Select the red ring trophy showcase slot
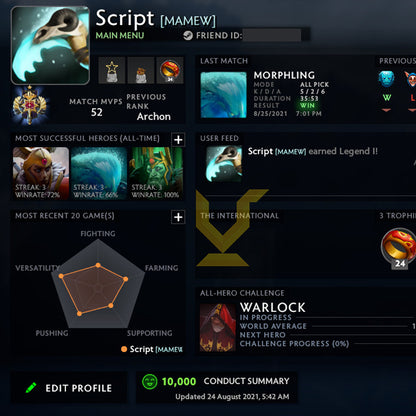Screen dimensions: 416x416 [x=170, y=70]
